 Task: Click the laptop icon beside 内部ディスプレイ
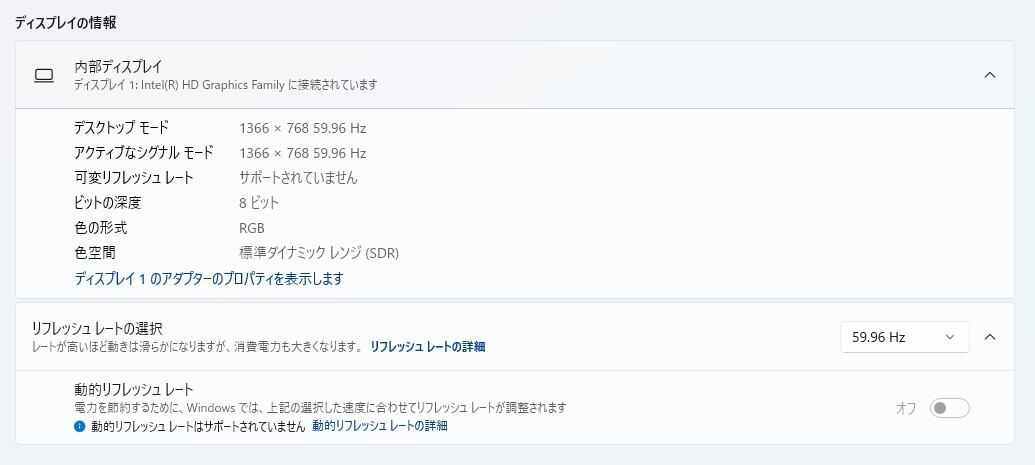click(43, 75)
